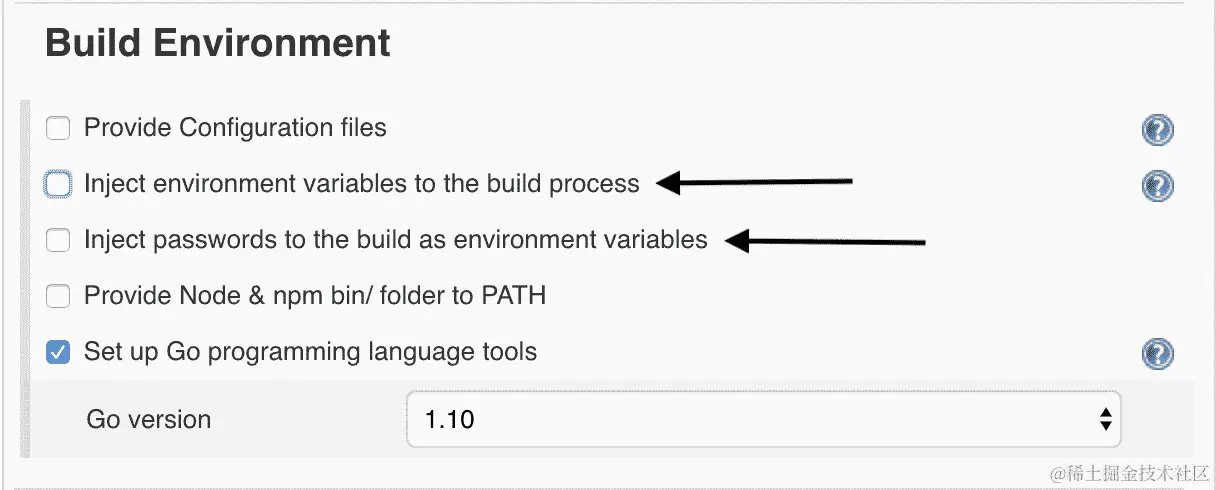Screen dimensions: 1216x490
Task: Click the 'Provide Node & npm bin/ folder to PATH' text
Action: (314, 296)
